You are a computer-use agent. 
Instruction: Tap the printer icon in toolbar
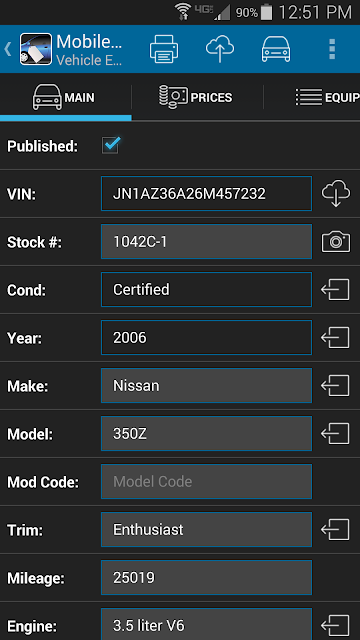[164, 49]
